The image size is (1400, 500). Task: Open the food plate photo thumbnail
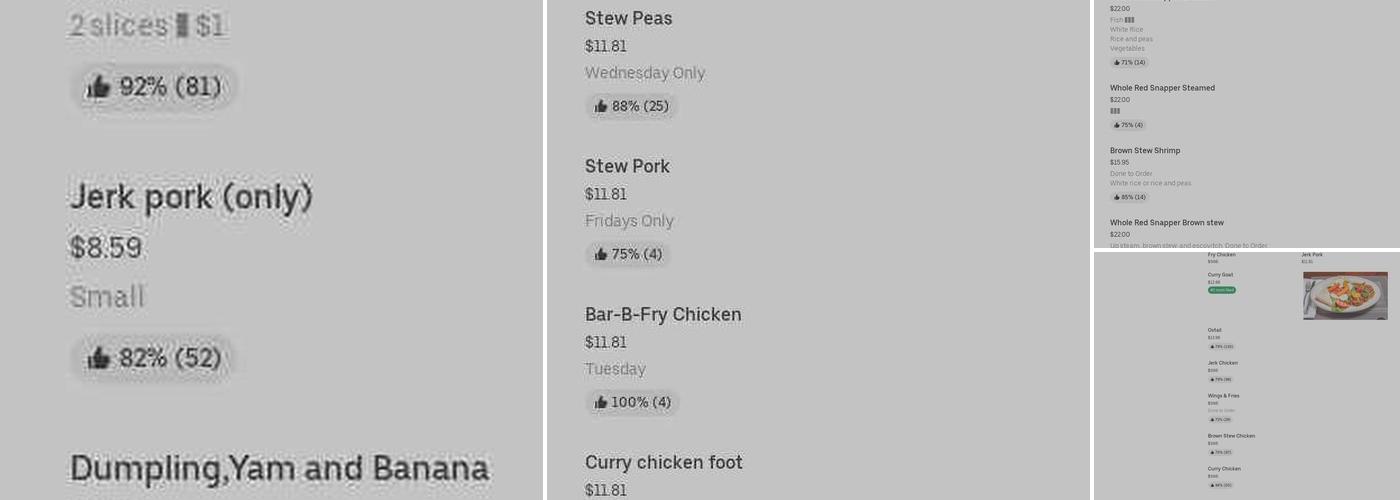(1345, 295)
